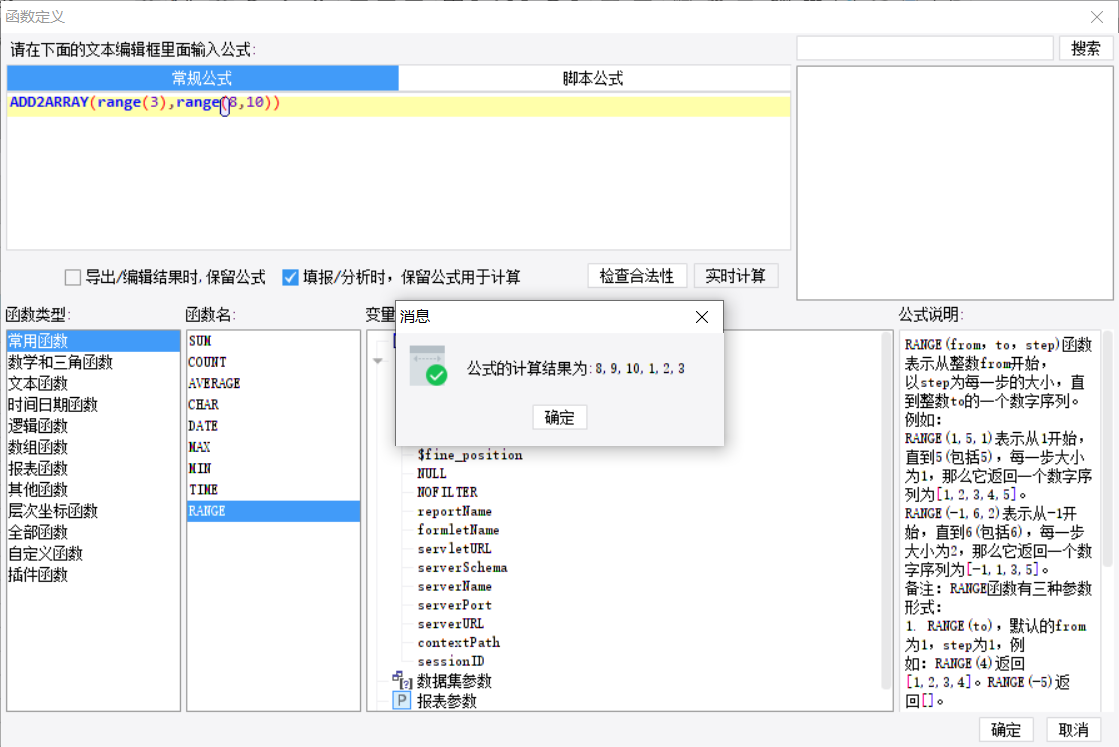This screenshot has height=747, width=1119.
Task: Select the 常规公式 tab
Action: [x=203, y=78]
